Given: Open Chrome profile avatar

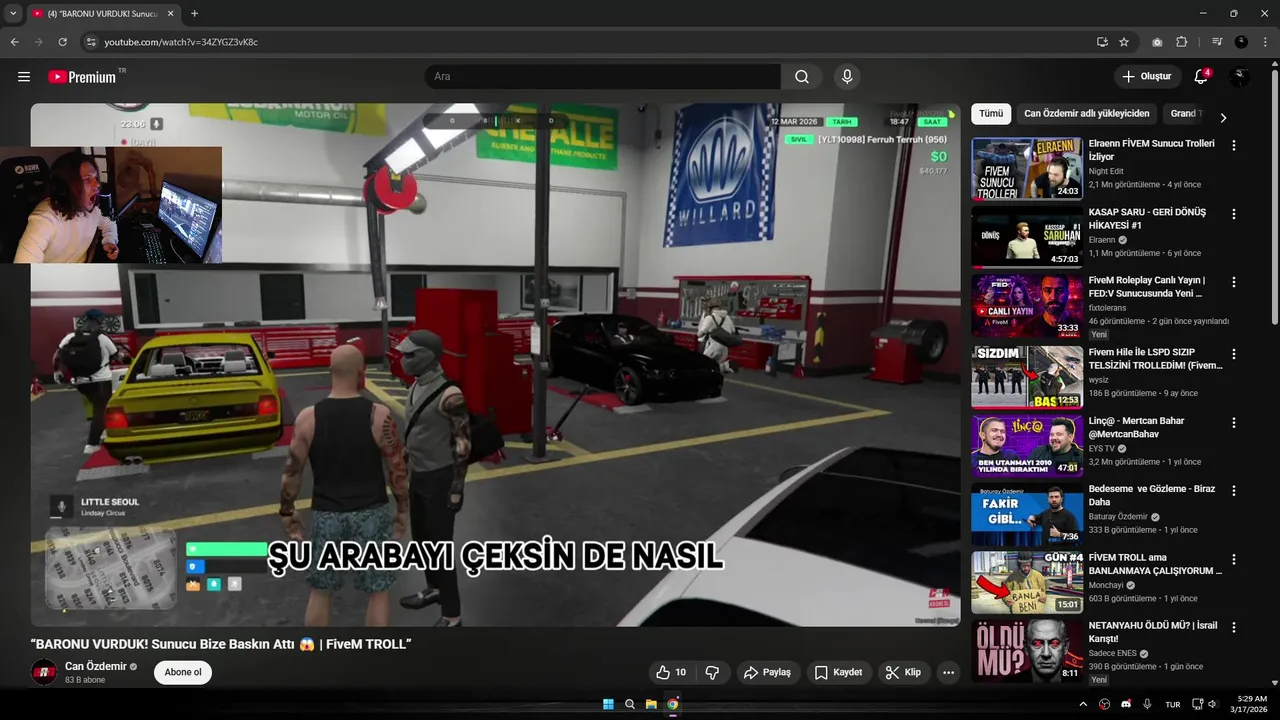Looking at the screenshot, I should 1241,42.
